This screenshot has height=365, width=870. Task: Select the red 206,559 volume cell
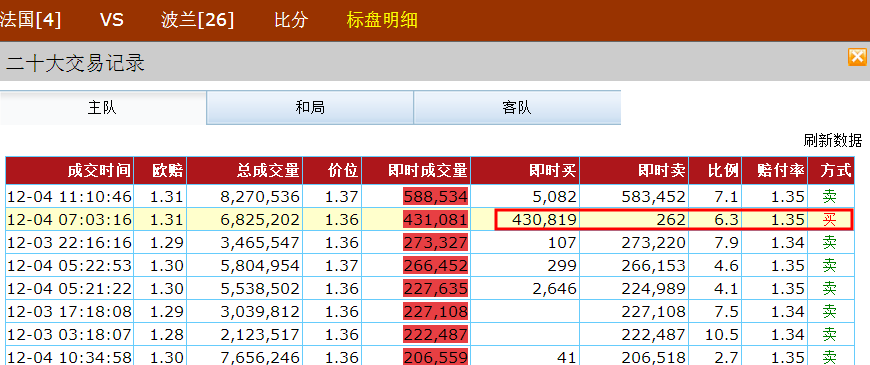(436, 357)
